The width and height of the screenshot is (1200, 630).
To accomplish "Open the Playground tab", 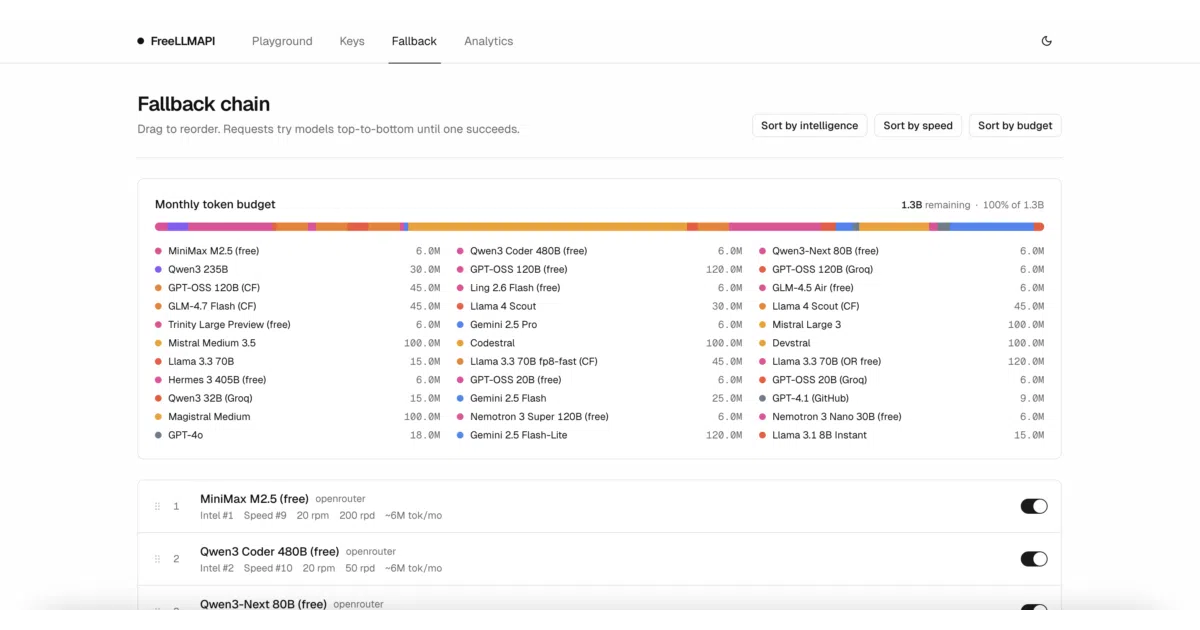I will (x=282, y=41).
